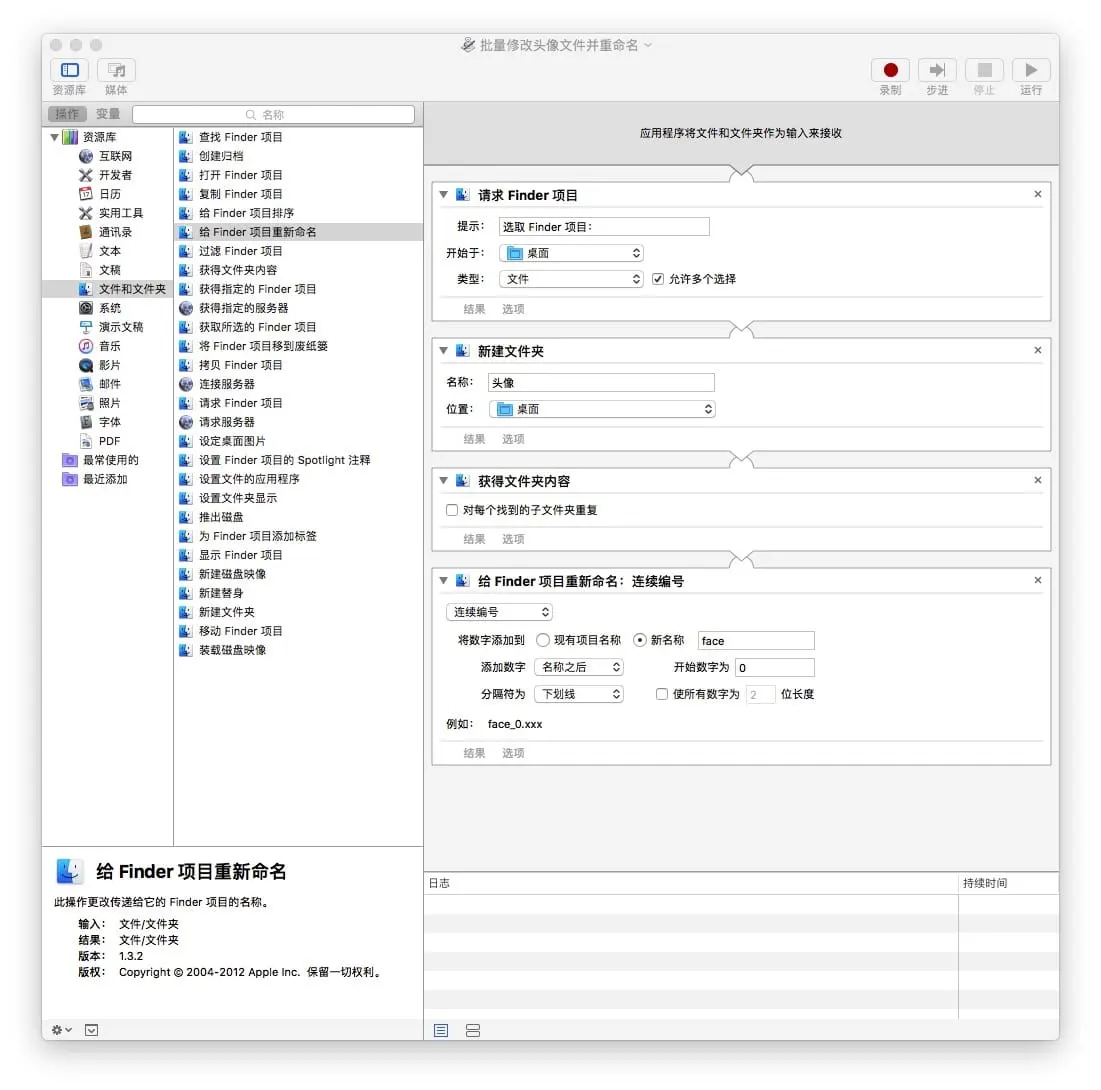Image resolution: width=1101 pixels, height=1090 pixels.
Task: Select the 开发者 category icon
Action: tap(86, 175)
